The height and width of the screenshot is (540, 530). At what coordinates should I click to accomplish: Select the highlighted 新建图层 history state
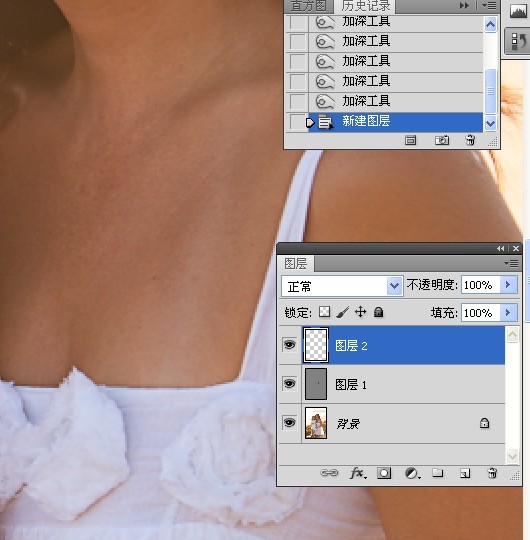coord(395,122)
